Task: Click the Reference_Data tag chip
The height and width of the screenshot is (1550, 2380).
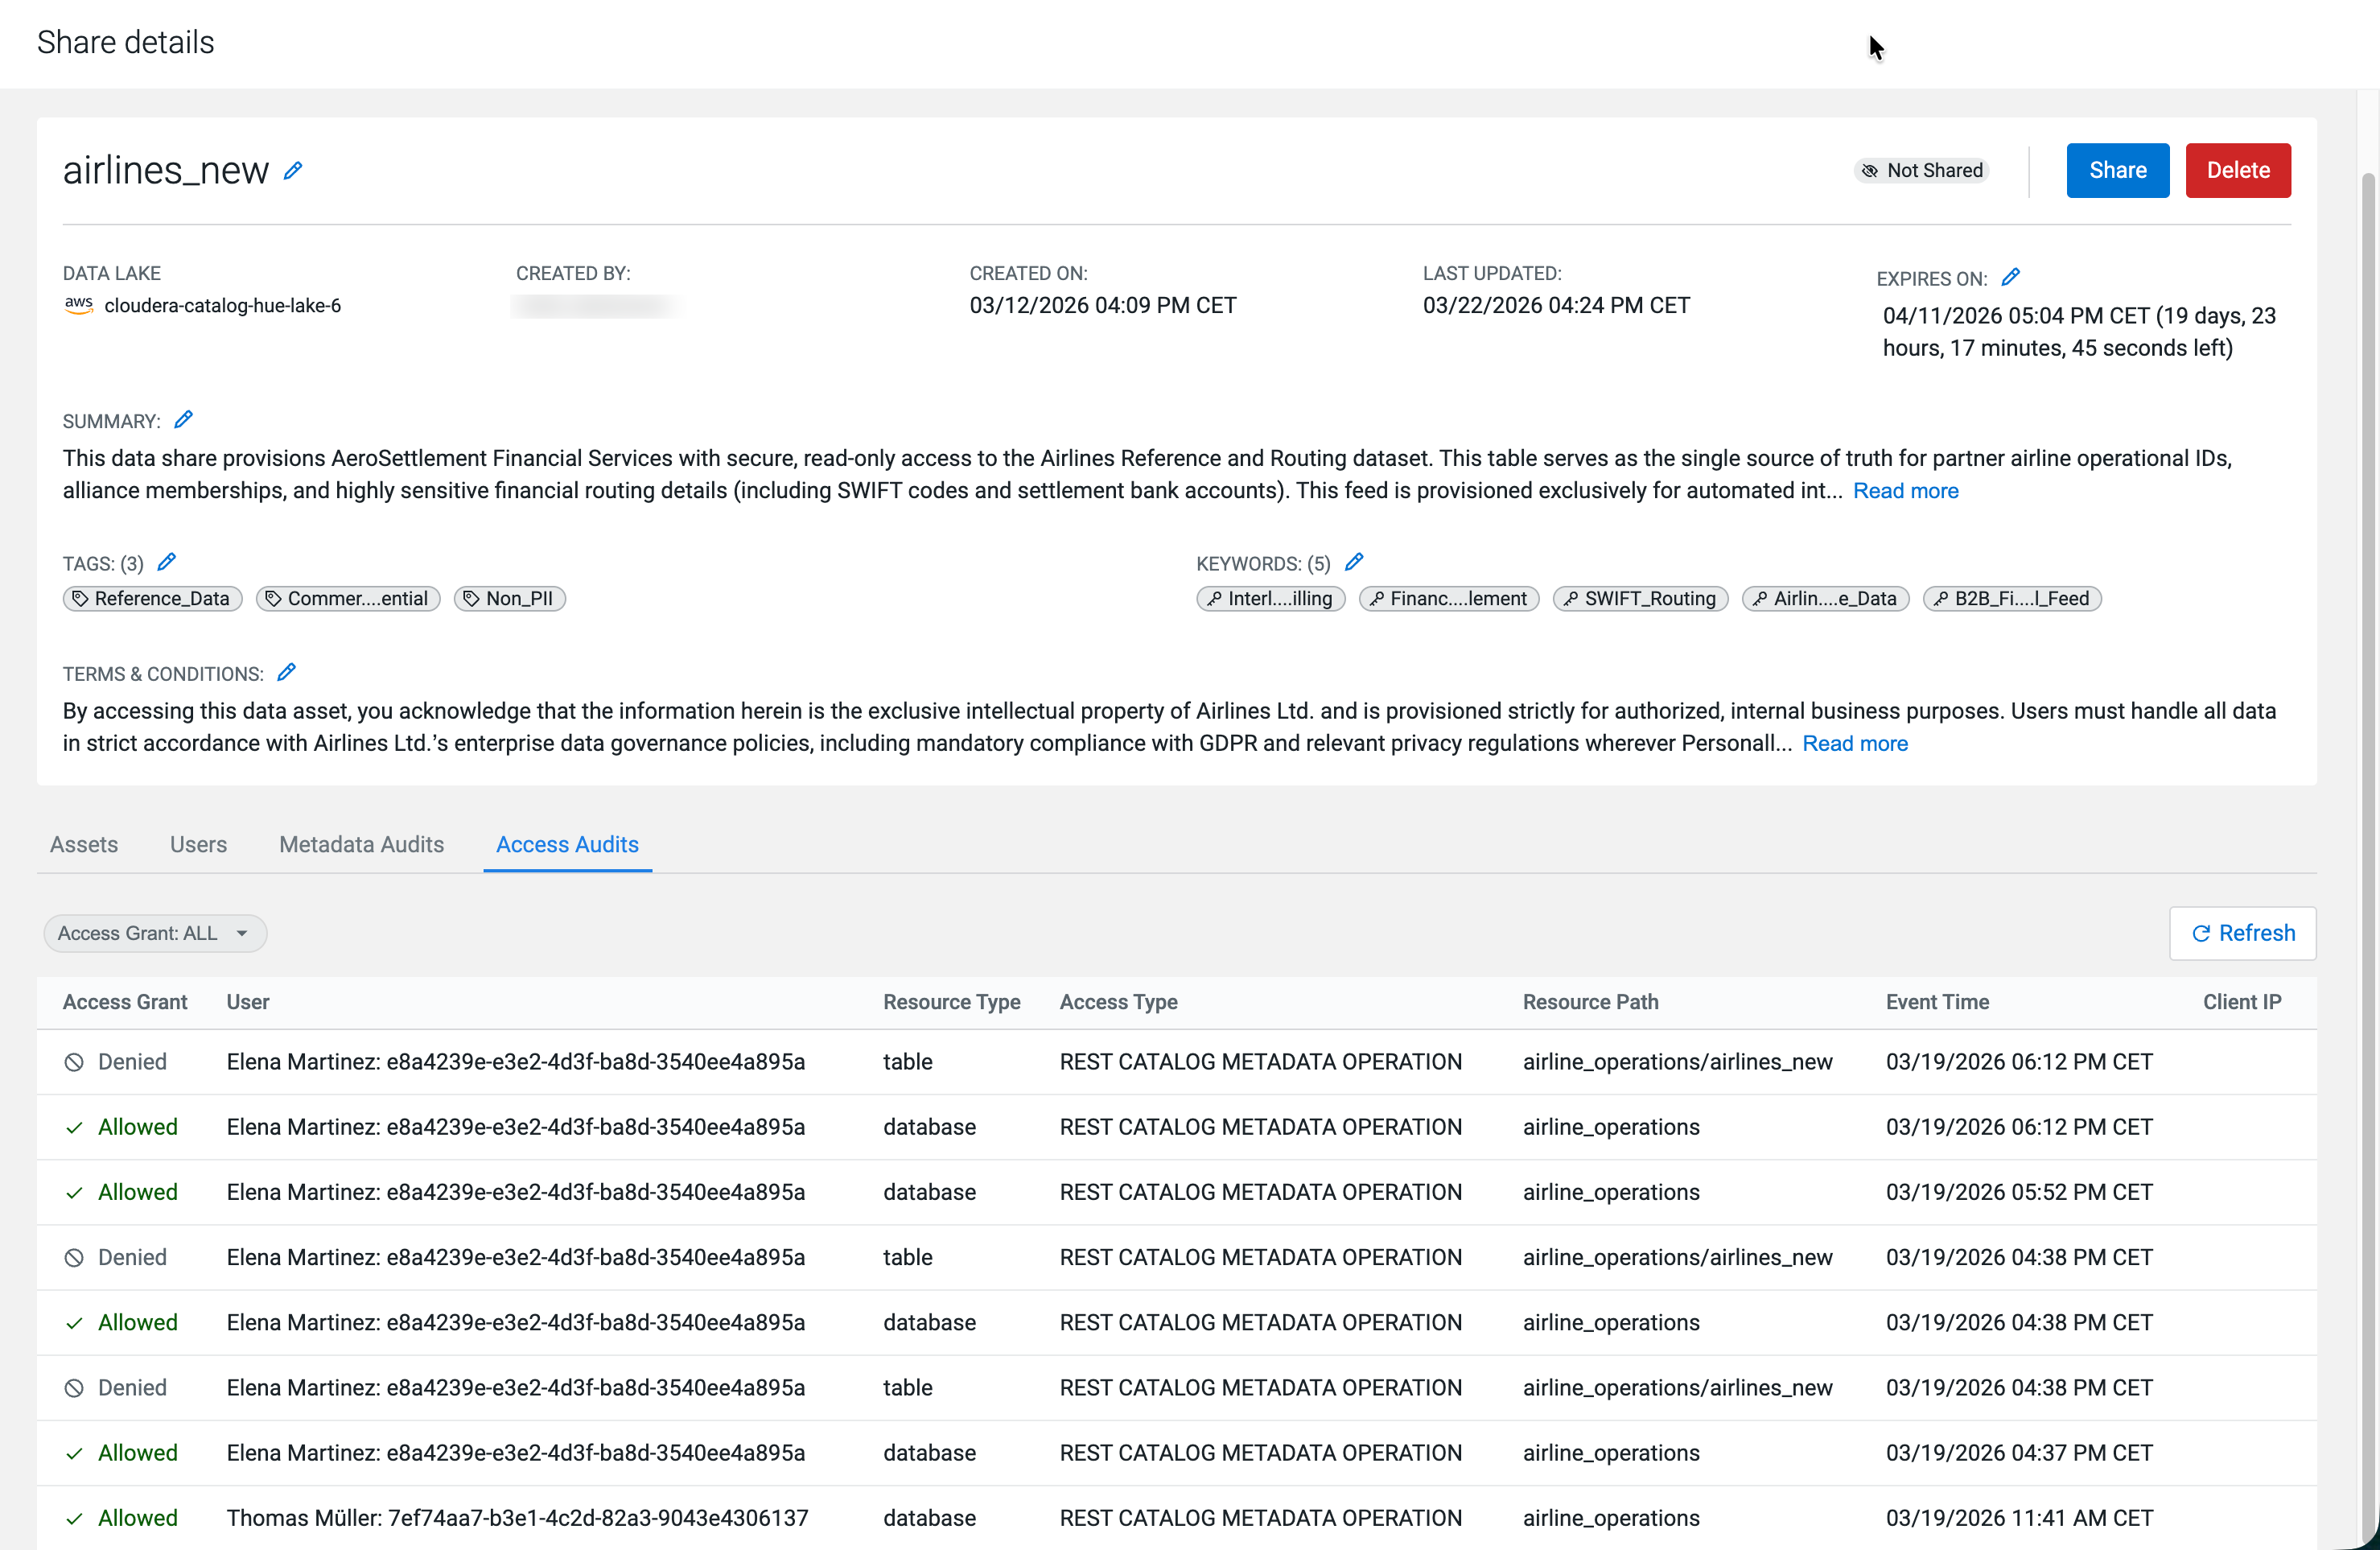Action: point(152,598)
